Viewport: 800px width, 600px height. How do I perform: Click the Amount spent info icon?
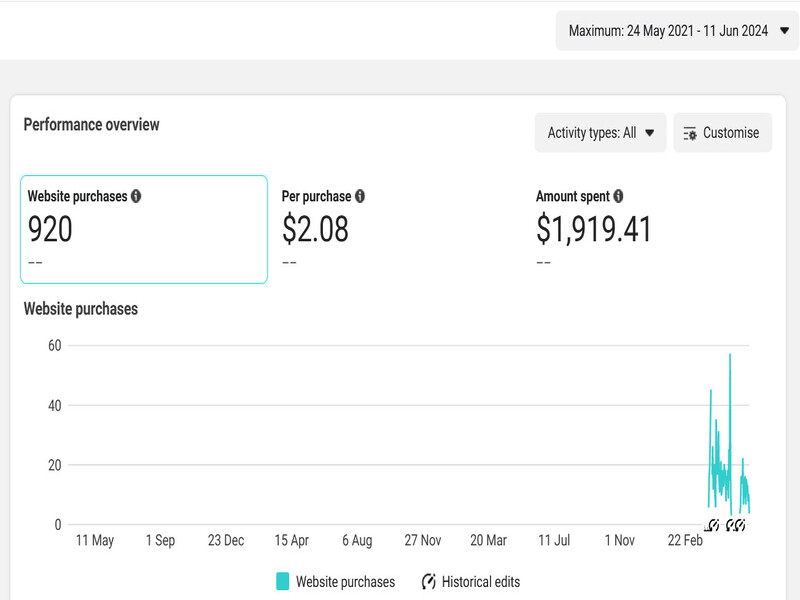pos(619,196)
